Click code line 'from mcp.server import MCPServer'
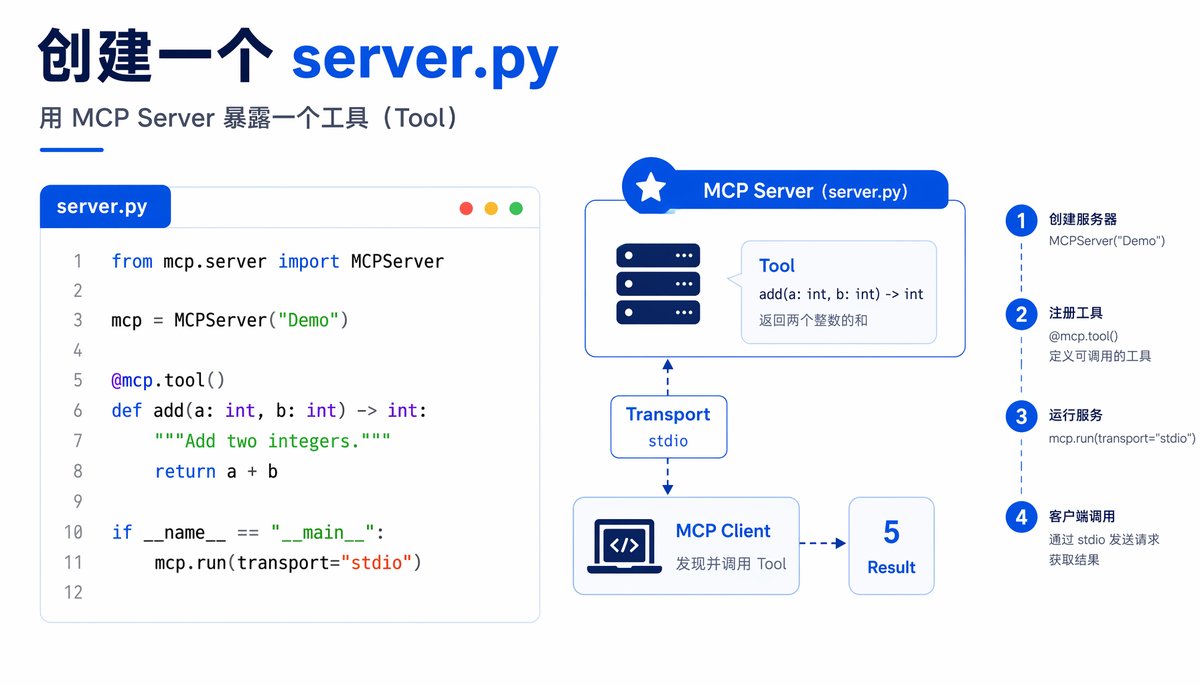The width and height of the screenshot is (1200, 685). pyautogui.click(x=277, y=261)
